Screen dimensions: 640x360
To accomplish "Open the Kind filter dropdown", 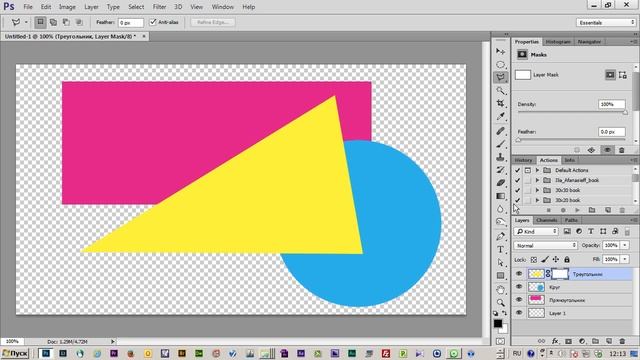I will (x=536, y=231).
